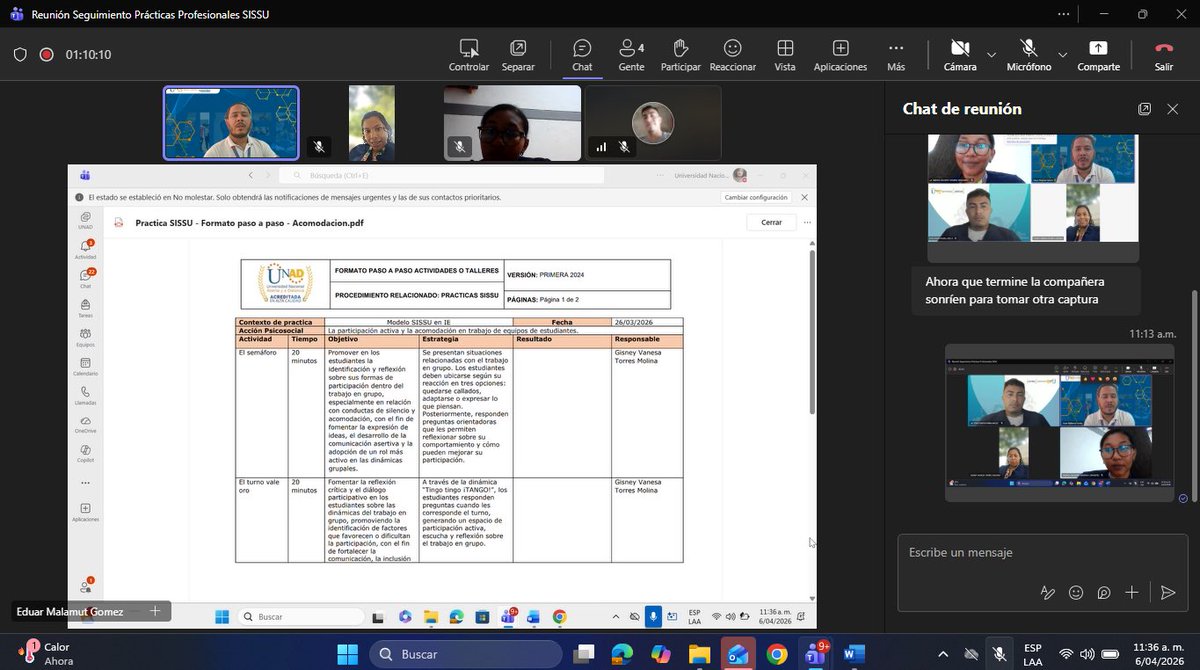
Task: Open the Vista layout menu
Action: (x=785, y=54)
